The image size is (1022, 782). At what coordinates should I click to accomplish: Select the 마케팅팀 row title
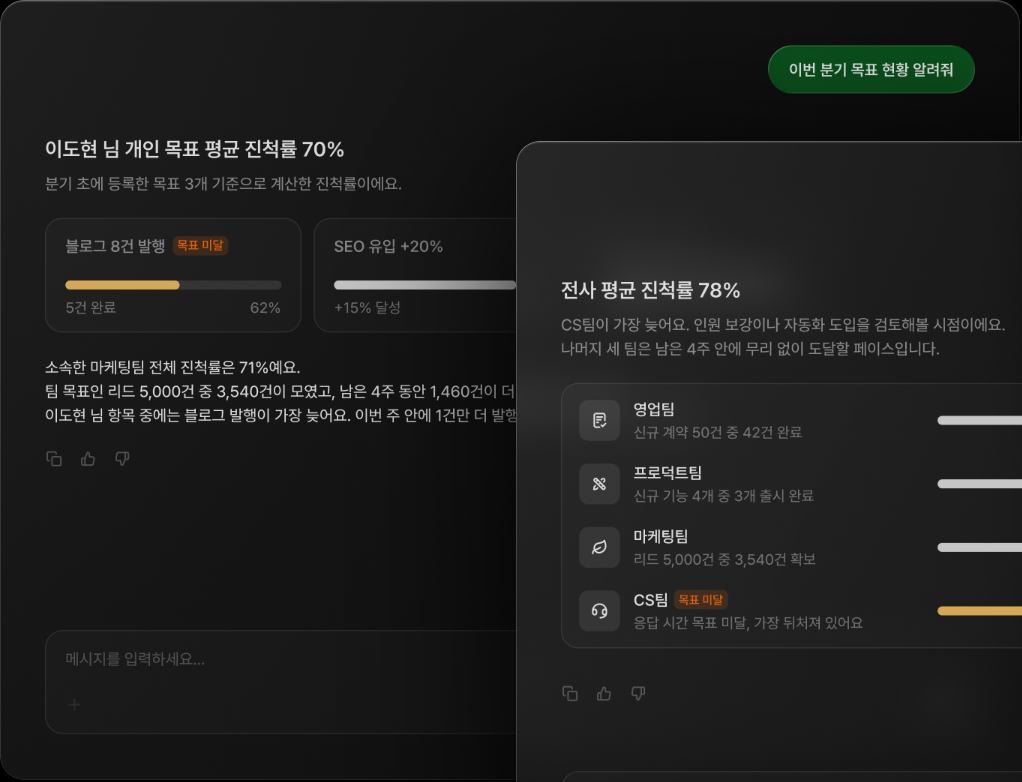661,536
